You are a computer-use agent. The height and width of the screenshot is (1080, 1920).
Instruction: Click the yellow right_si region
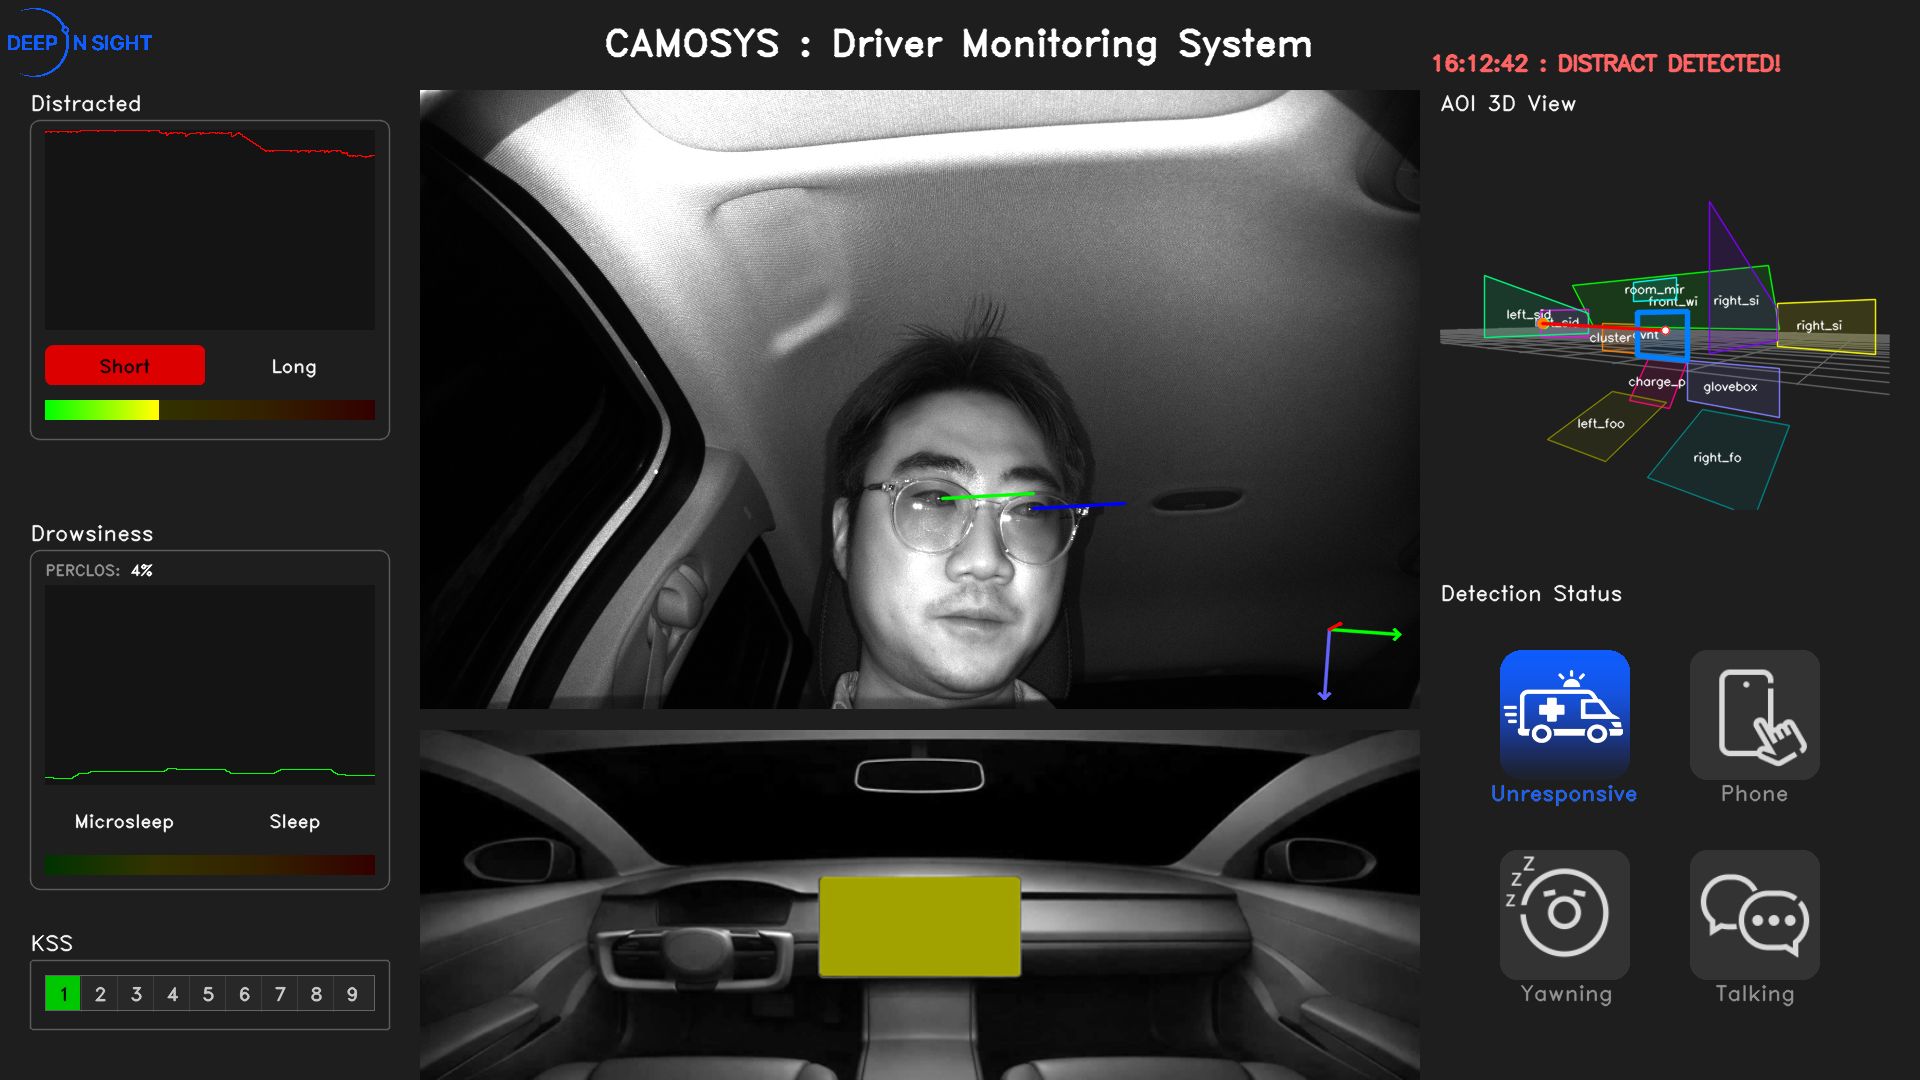tap(1825, 326)
